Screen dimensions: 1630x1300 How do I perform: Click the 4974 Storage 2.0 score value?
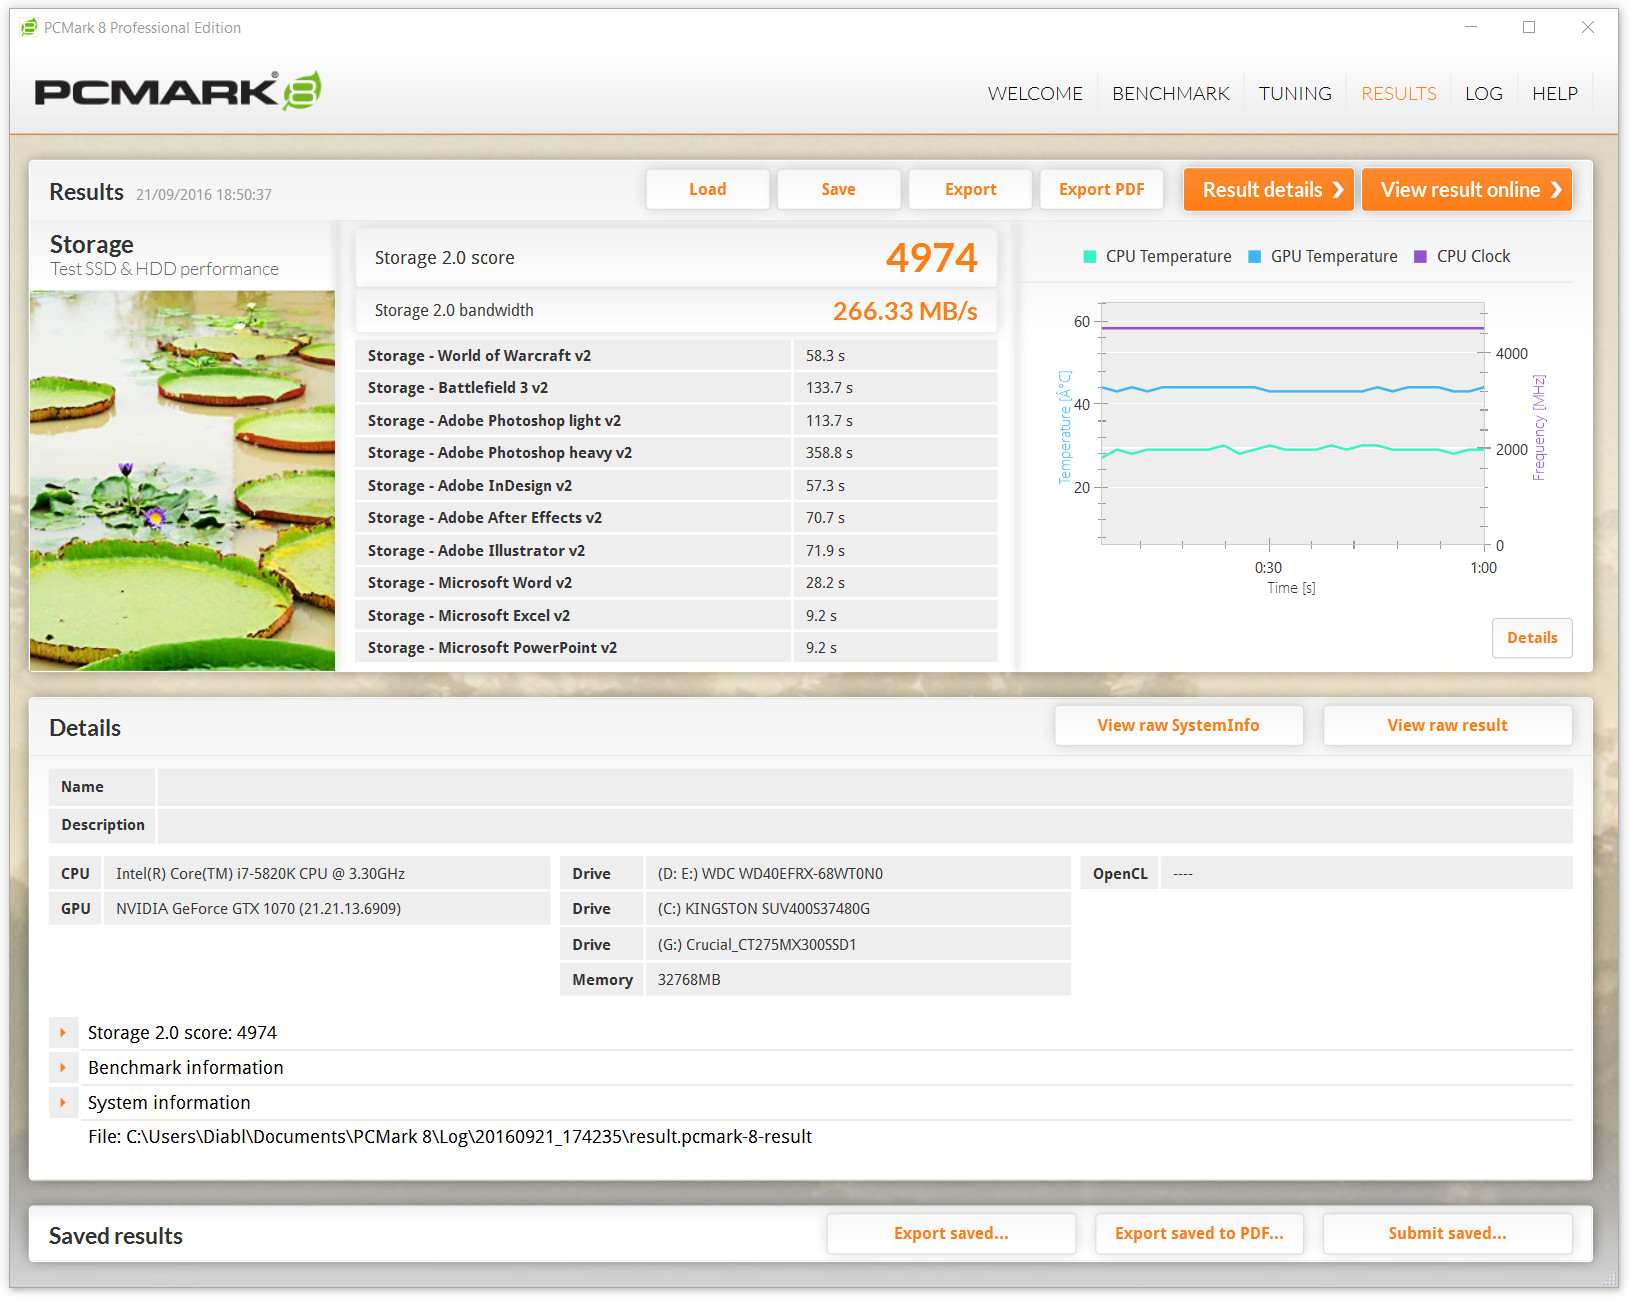tap(931, 258)
